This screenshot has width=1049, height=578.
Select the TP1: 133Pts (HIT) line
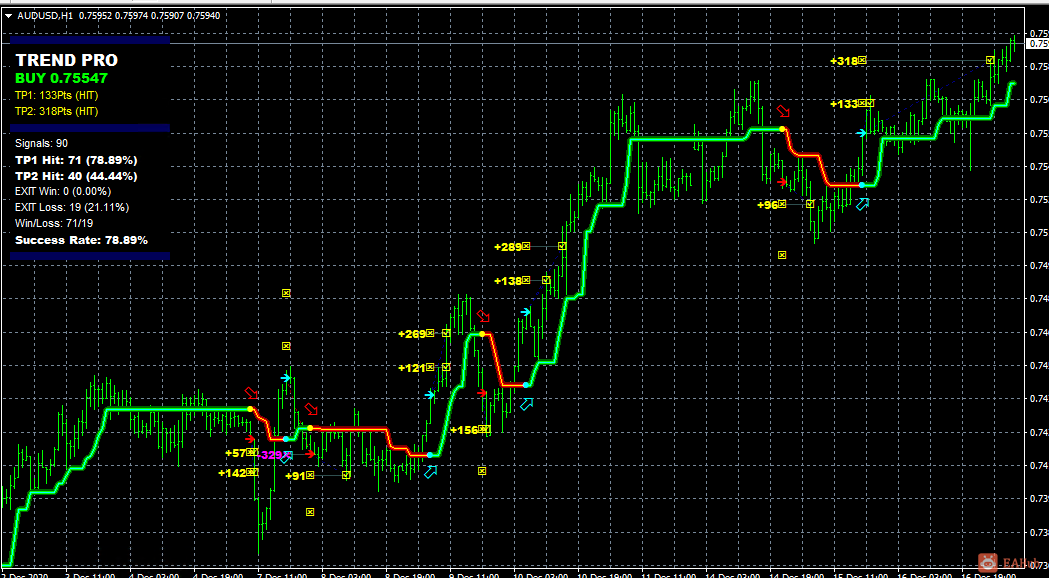tap(56, 95)
